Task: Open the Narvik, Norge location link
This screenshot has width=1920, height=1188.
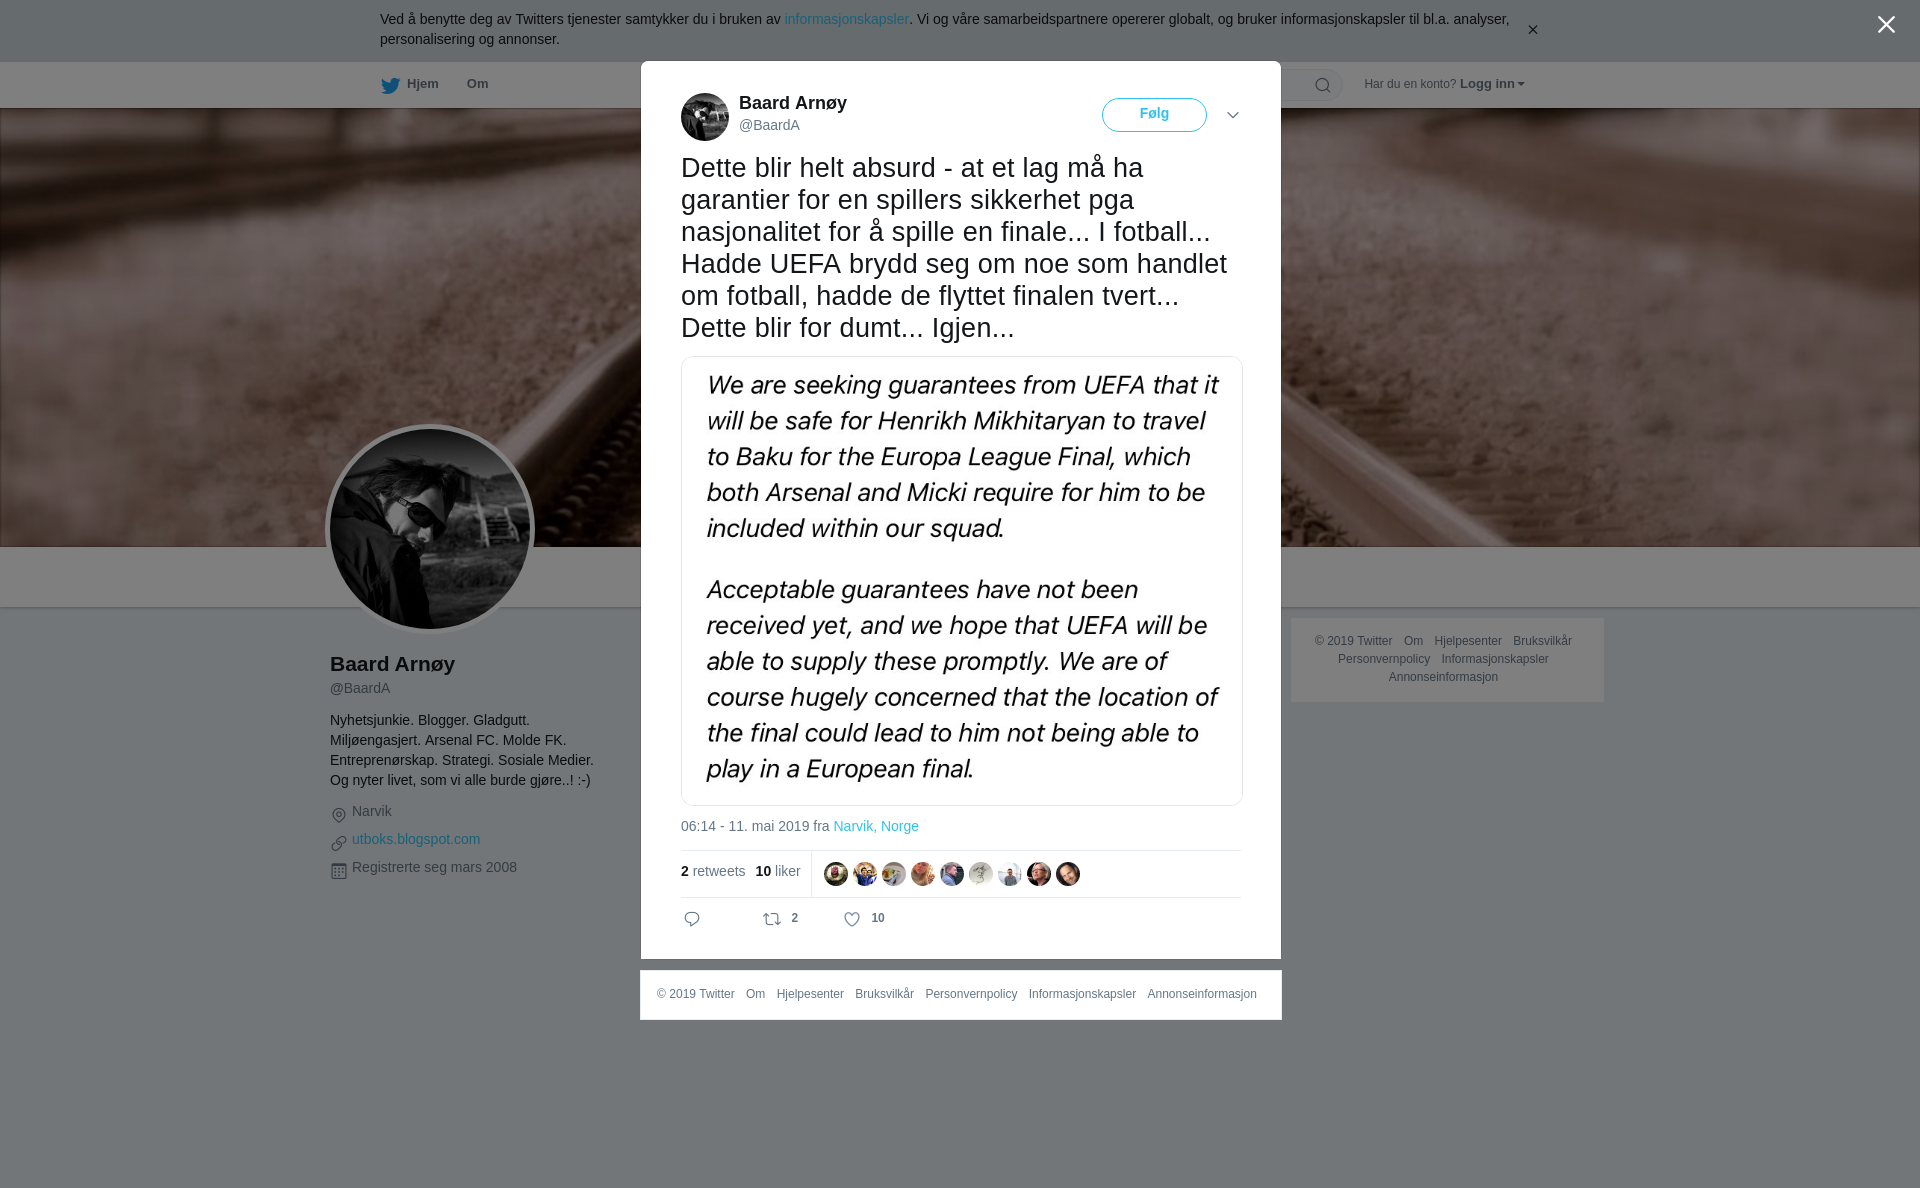Action: pos(876,826)
